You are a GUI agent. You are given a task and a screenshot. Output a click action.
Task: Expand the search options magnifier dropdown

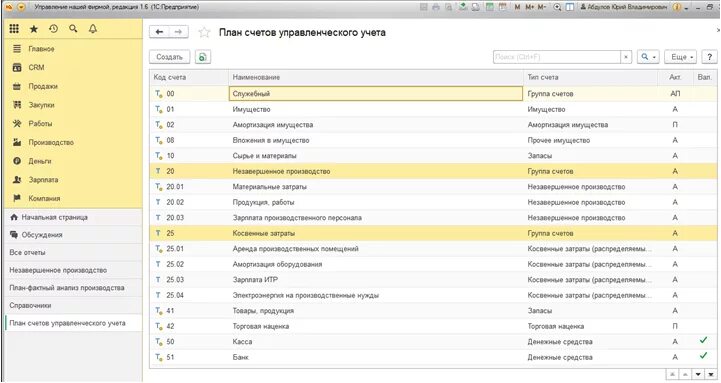(648, 57)
